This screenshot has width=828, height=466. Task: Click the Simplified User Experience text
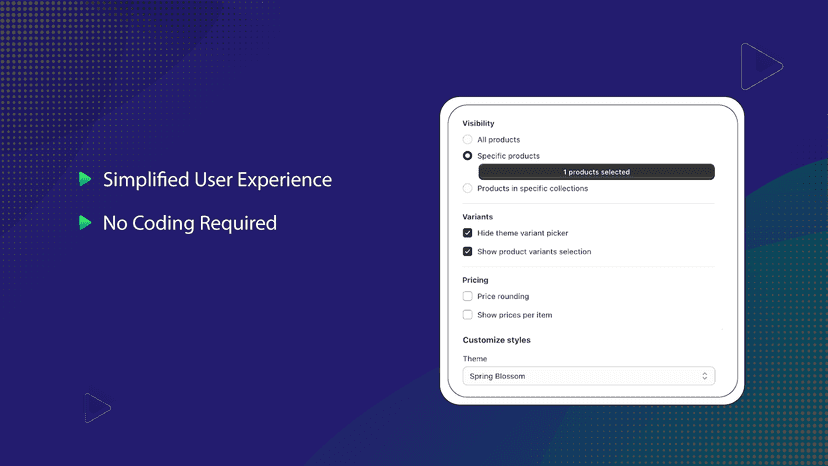click(217, 180)
